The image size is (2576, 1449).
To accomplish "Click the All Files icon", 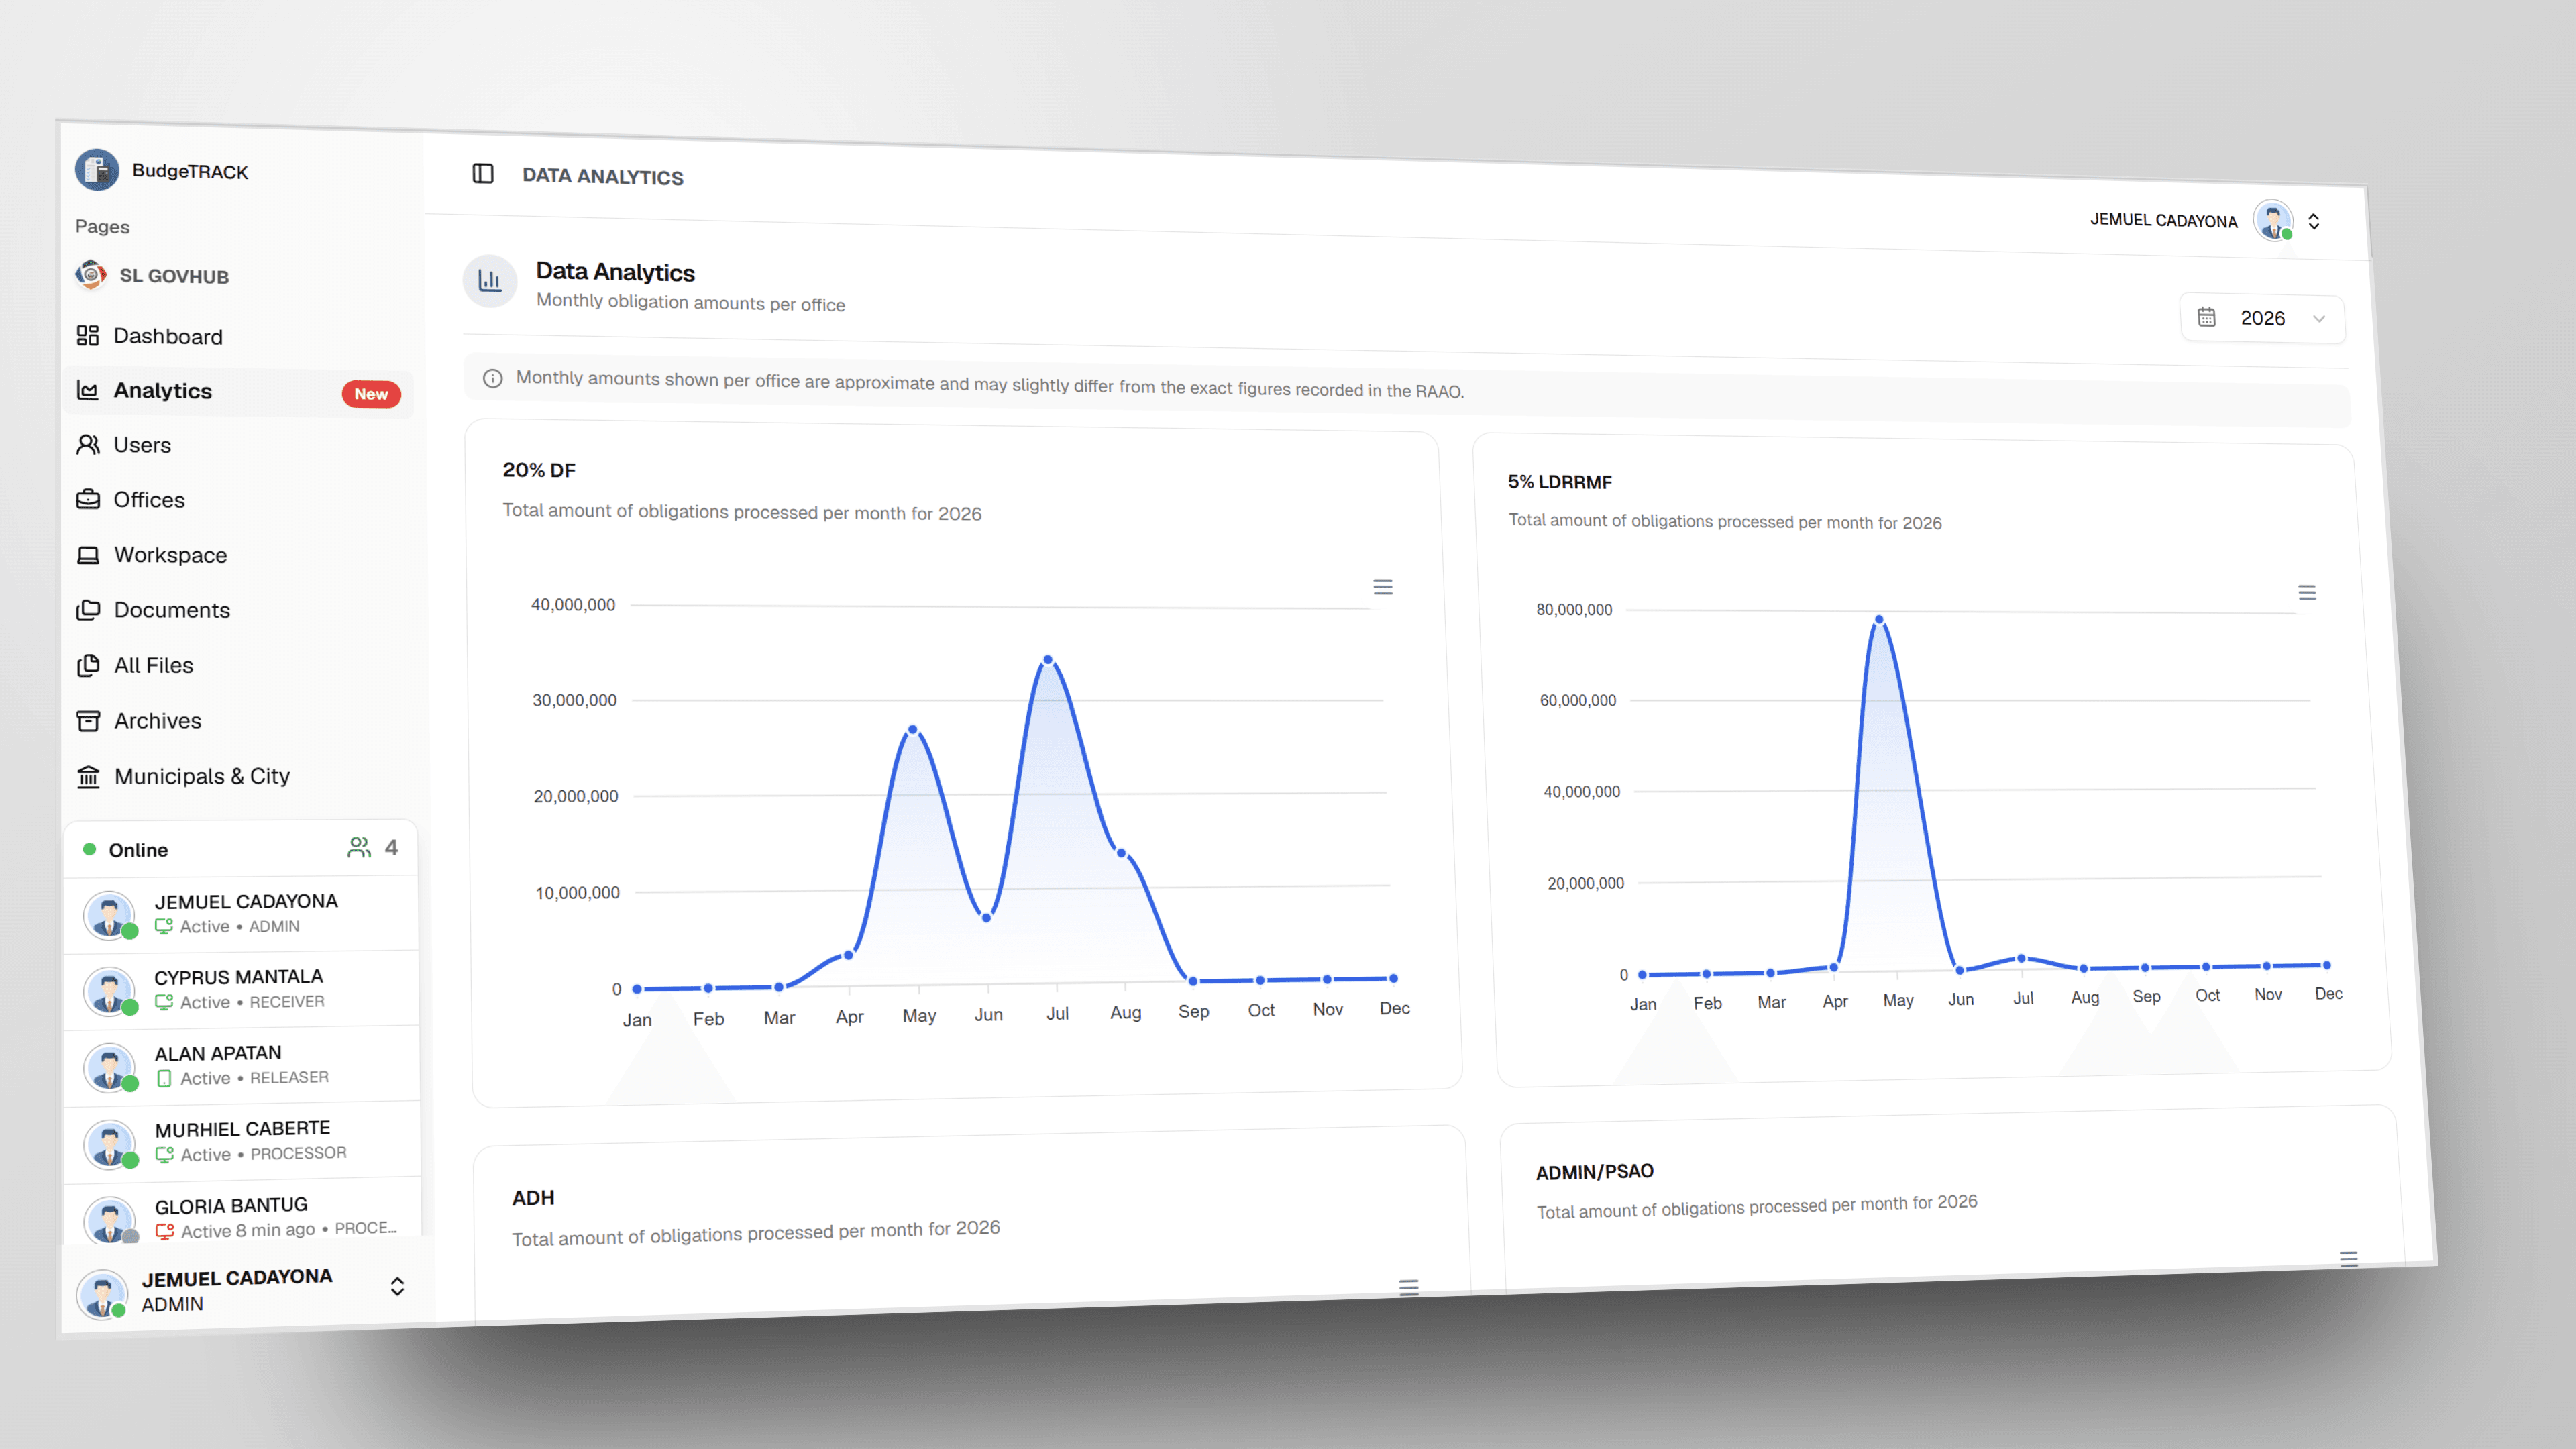I will pos(88,665).
